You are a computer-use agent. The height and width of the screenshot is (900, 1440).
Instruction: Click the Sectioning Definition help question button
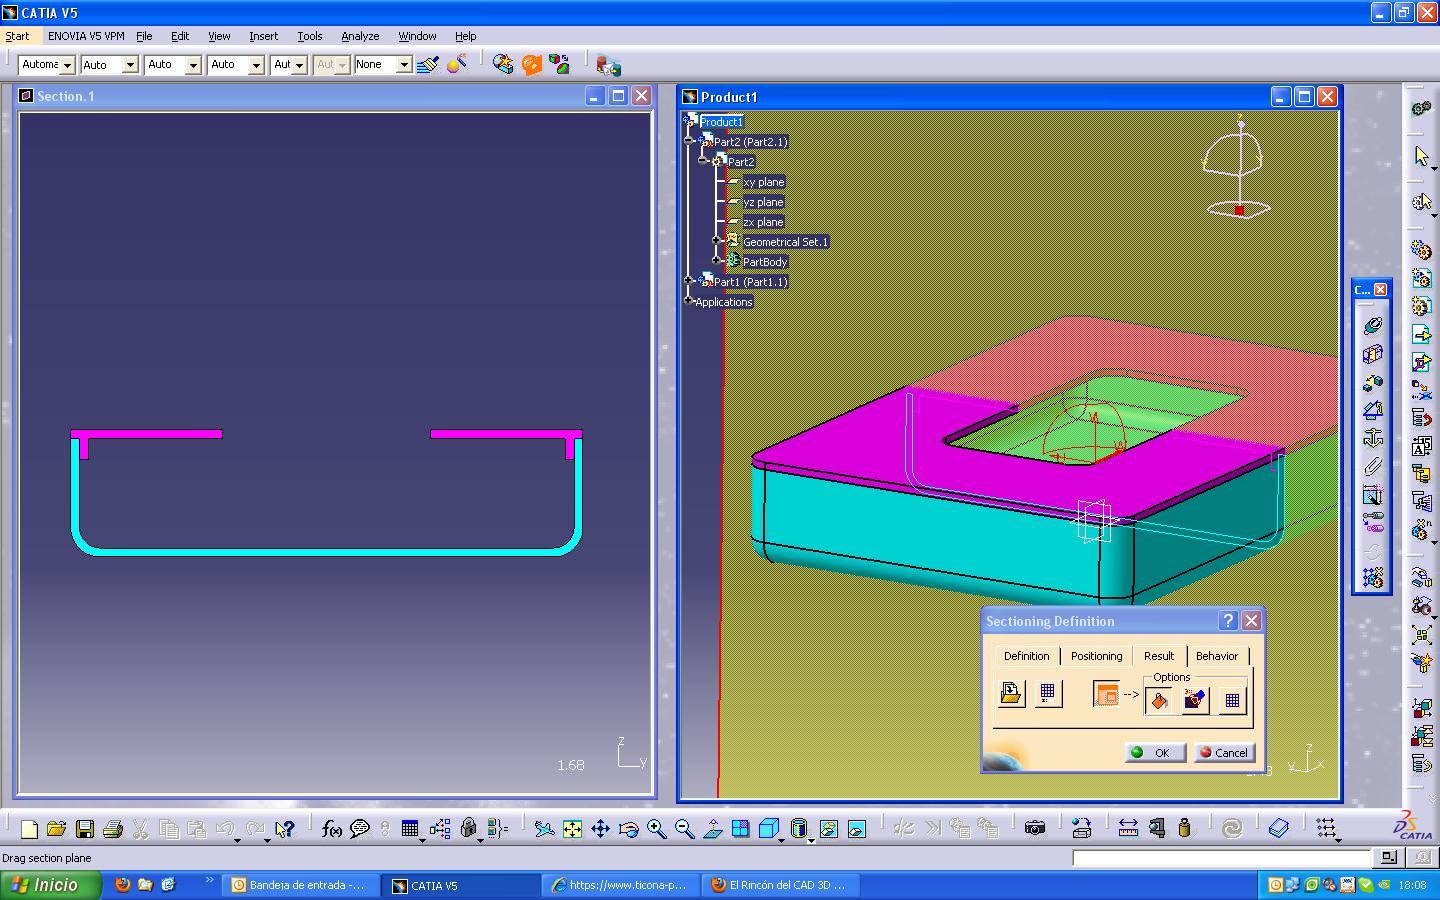point(1228,621)
